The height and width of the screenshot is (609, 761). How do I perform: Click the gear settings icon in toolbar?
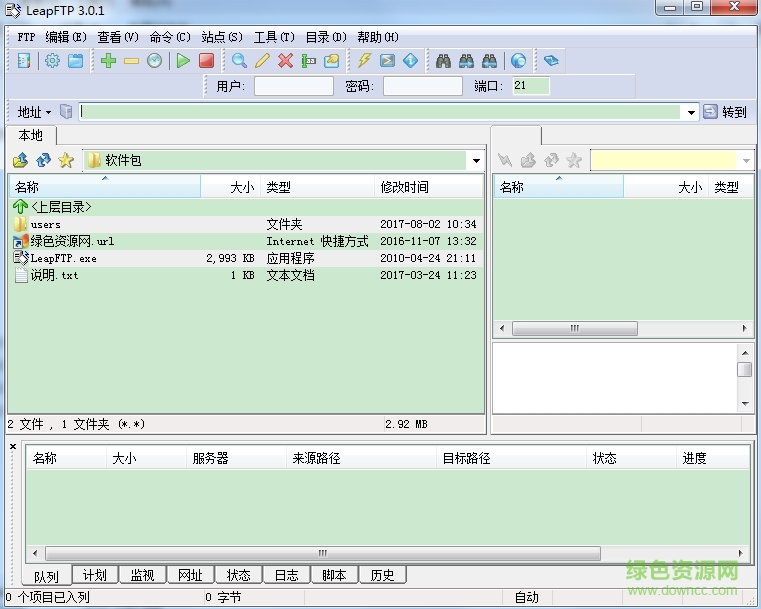52,61
